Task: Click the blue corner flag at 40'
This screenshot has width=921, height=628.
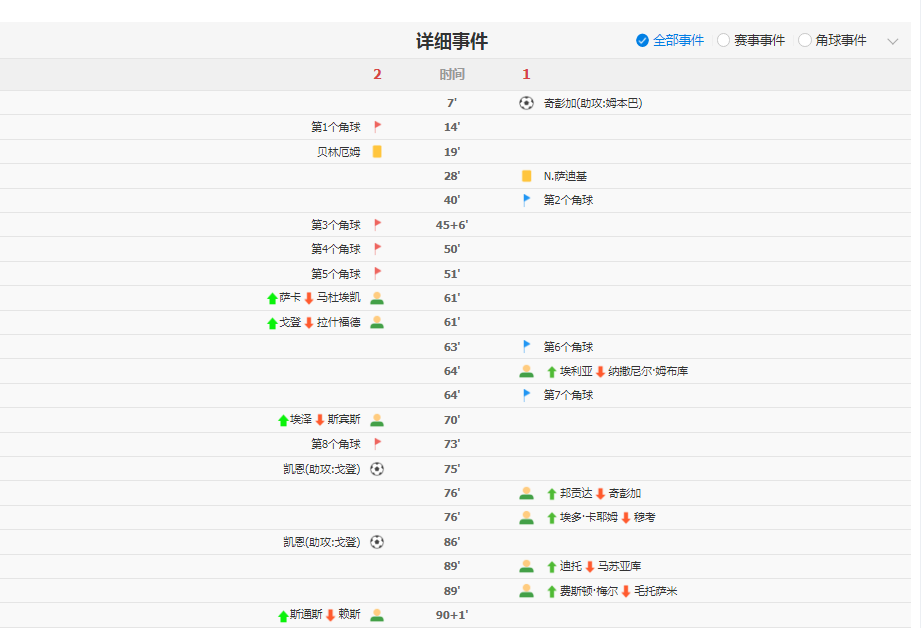Action: click(526, 200)
